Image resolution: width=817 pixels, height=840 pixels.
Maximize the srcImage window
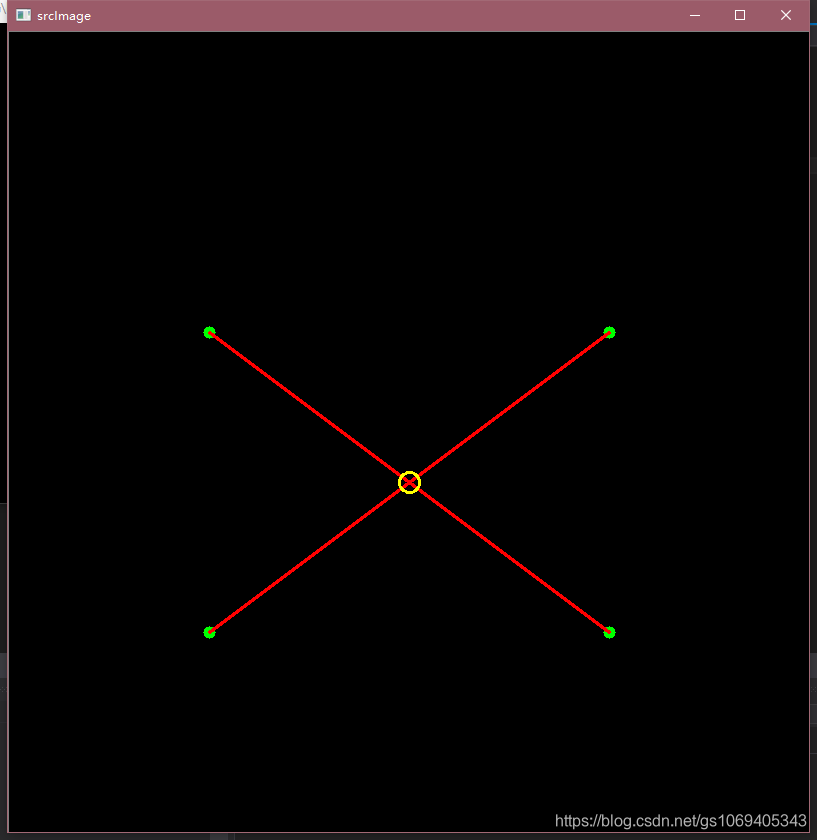740,15
